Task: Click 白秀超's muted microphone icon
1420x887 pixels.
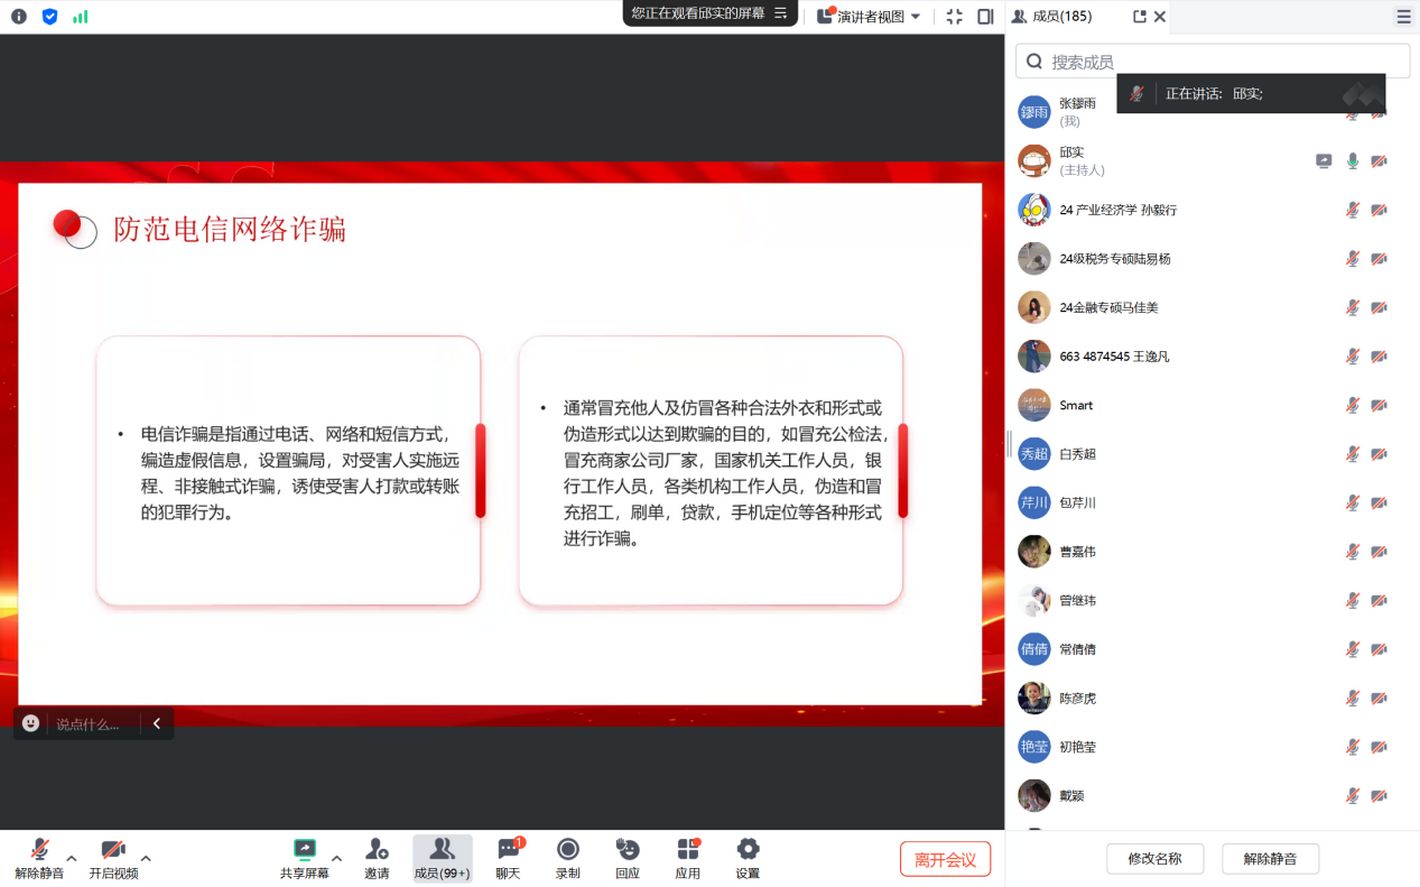Action: 1352,454
